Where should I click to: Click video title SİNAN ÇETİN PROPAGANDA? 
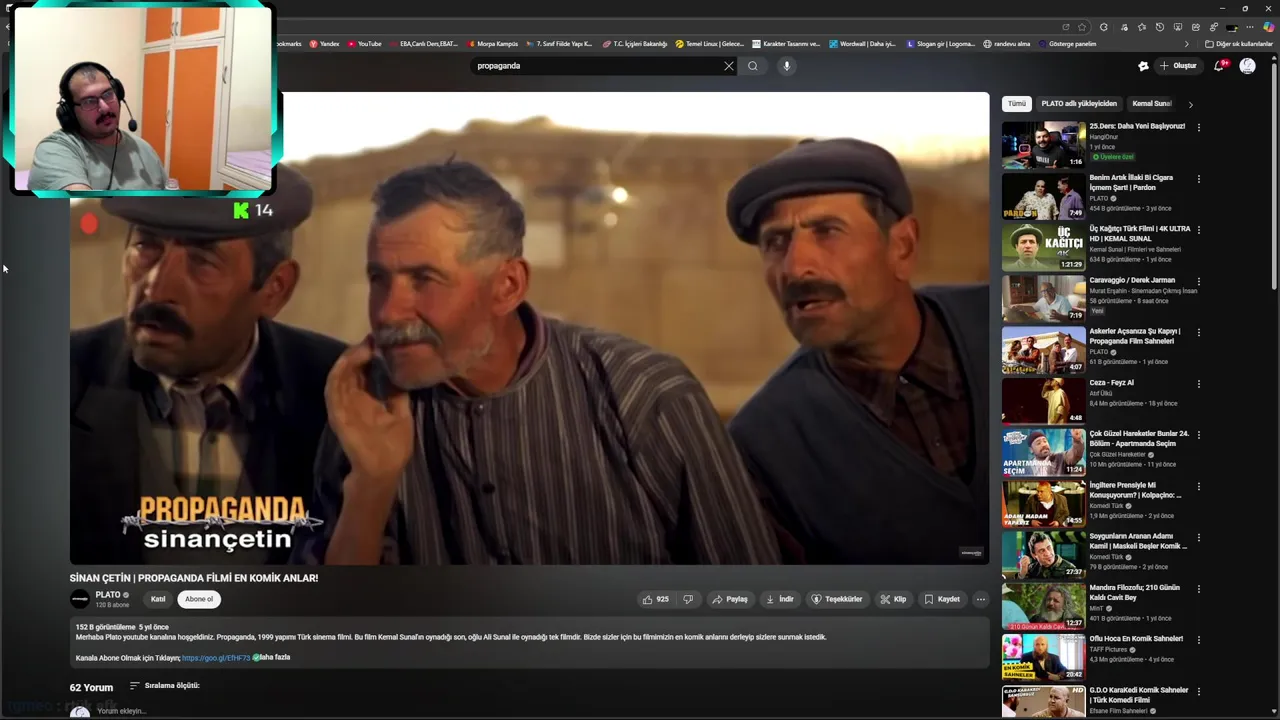click(x=194, y=578)
